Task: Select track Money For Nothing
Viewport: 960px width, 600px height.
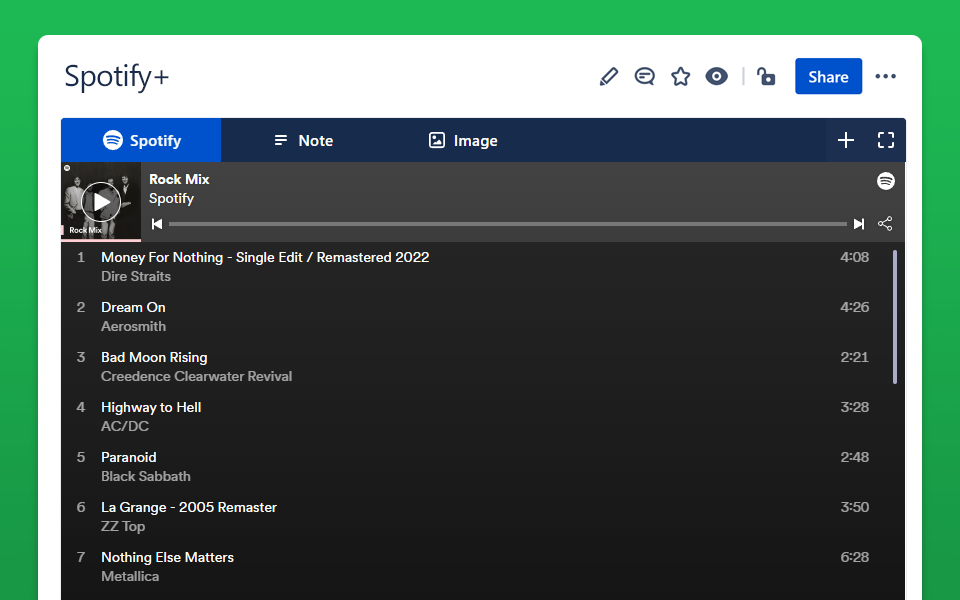Action: point(265,257)
